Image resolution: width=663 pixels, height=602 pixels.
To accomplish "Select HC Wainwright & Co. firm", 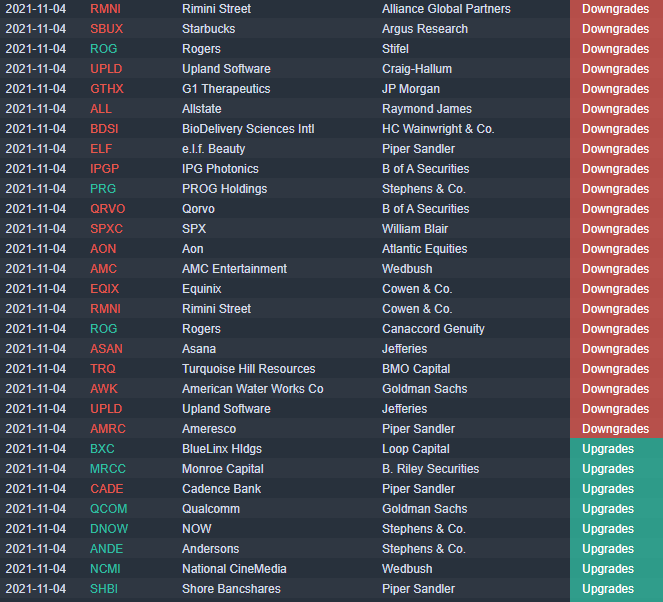I will (x=438, y=129).
